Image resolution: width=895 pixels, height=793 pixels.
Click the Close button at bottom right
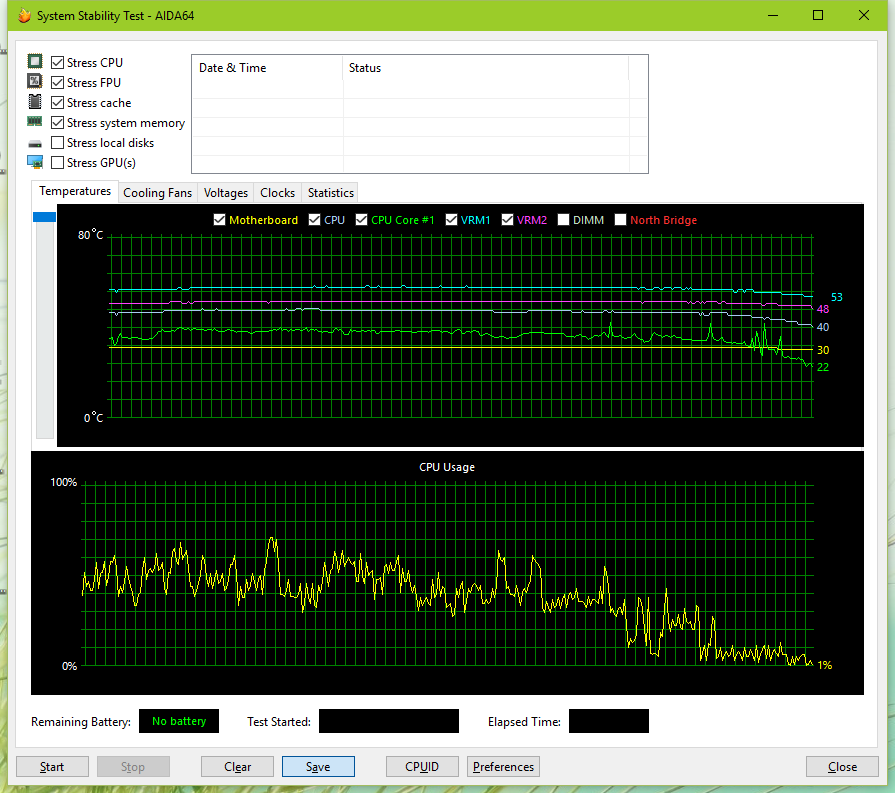[842, 766]
